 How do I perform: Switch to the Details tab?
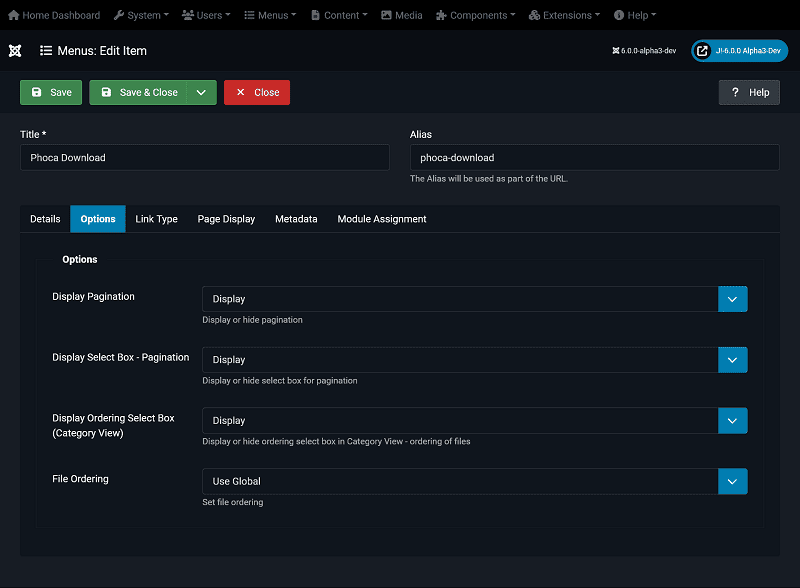click(x=45, y=219)
